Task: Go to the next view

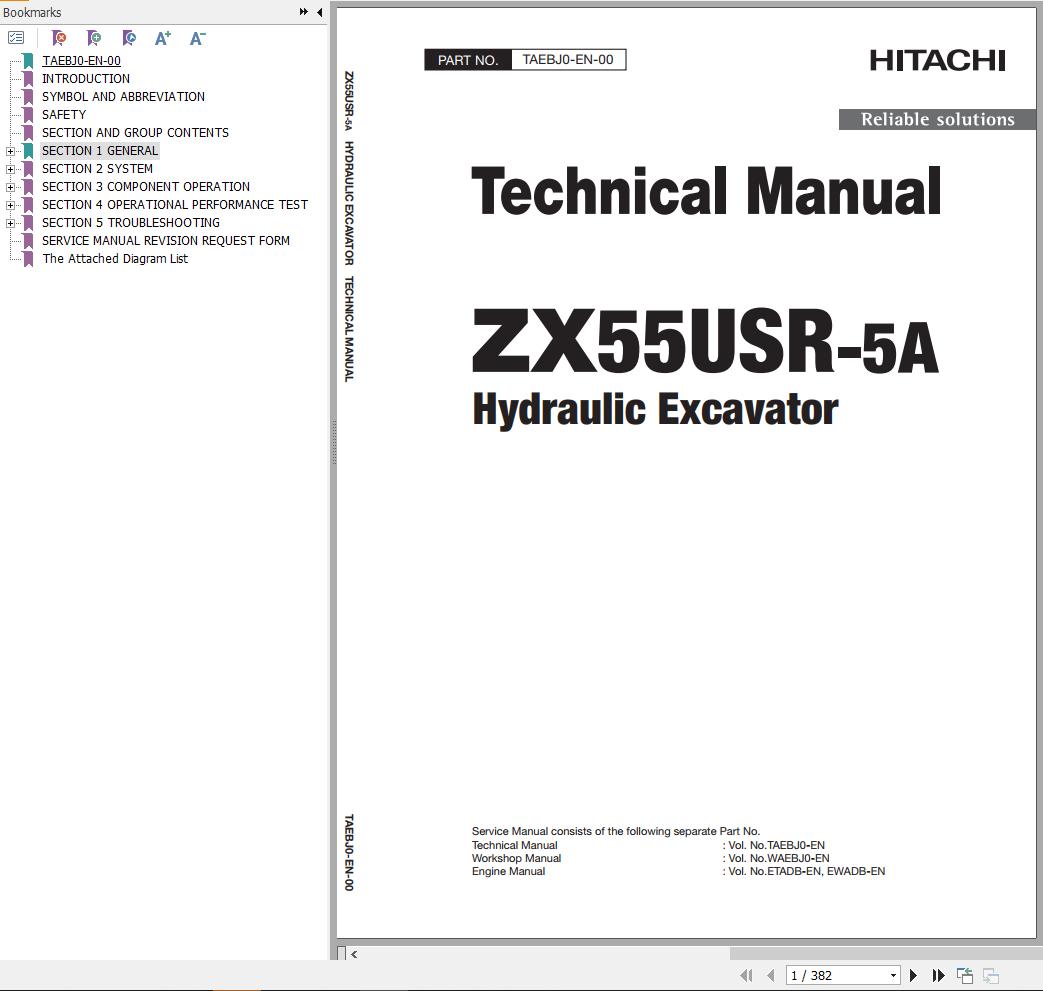Action: 990,975
